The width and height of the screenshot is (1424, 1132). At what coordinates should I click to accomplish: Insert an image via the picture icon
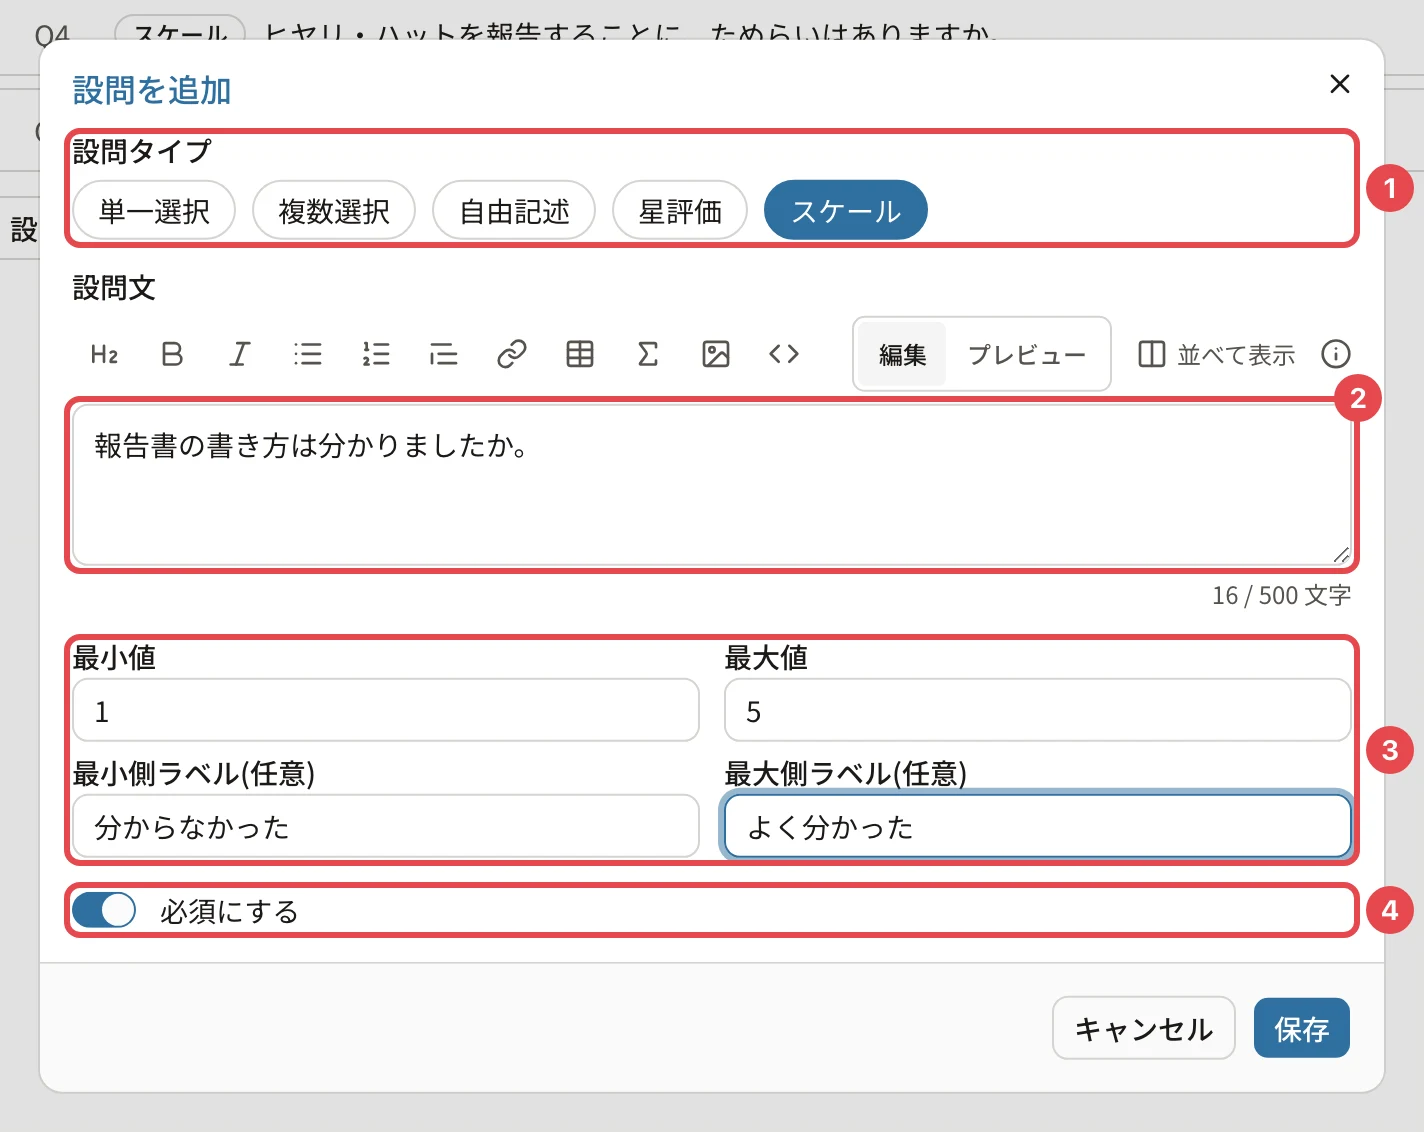(x=716, y=354)
